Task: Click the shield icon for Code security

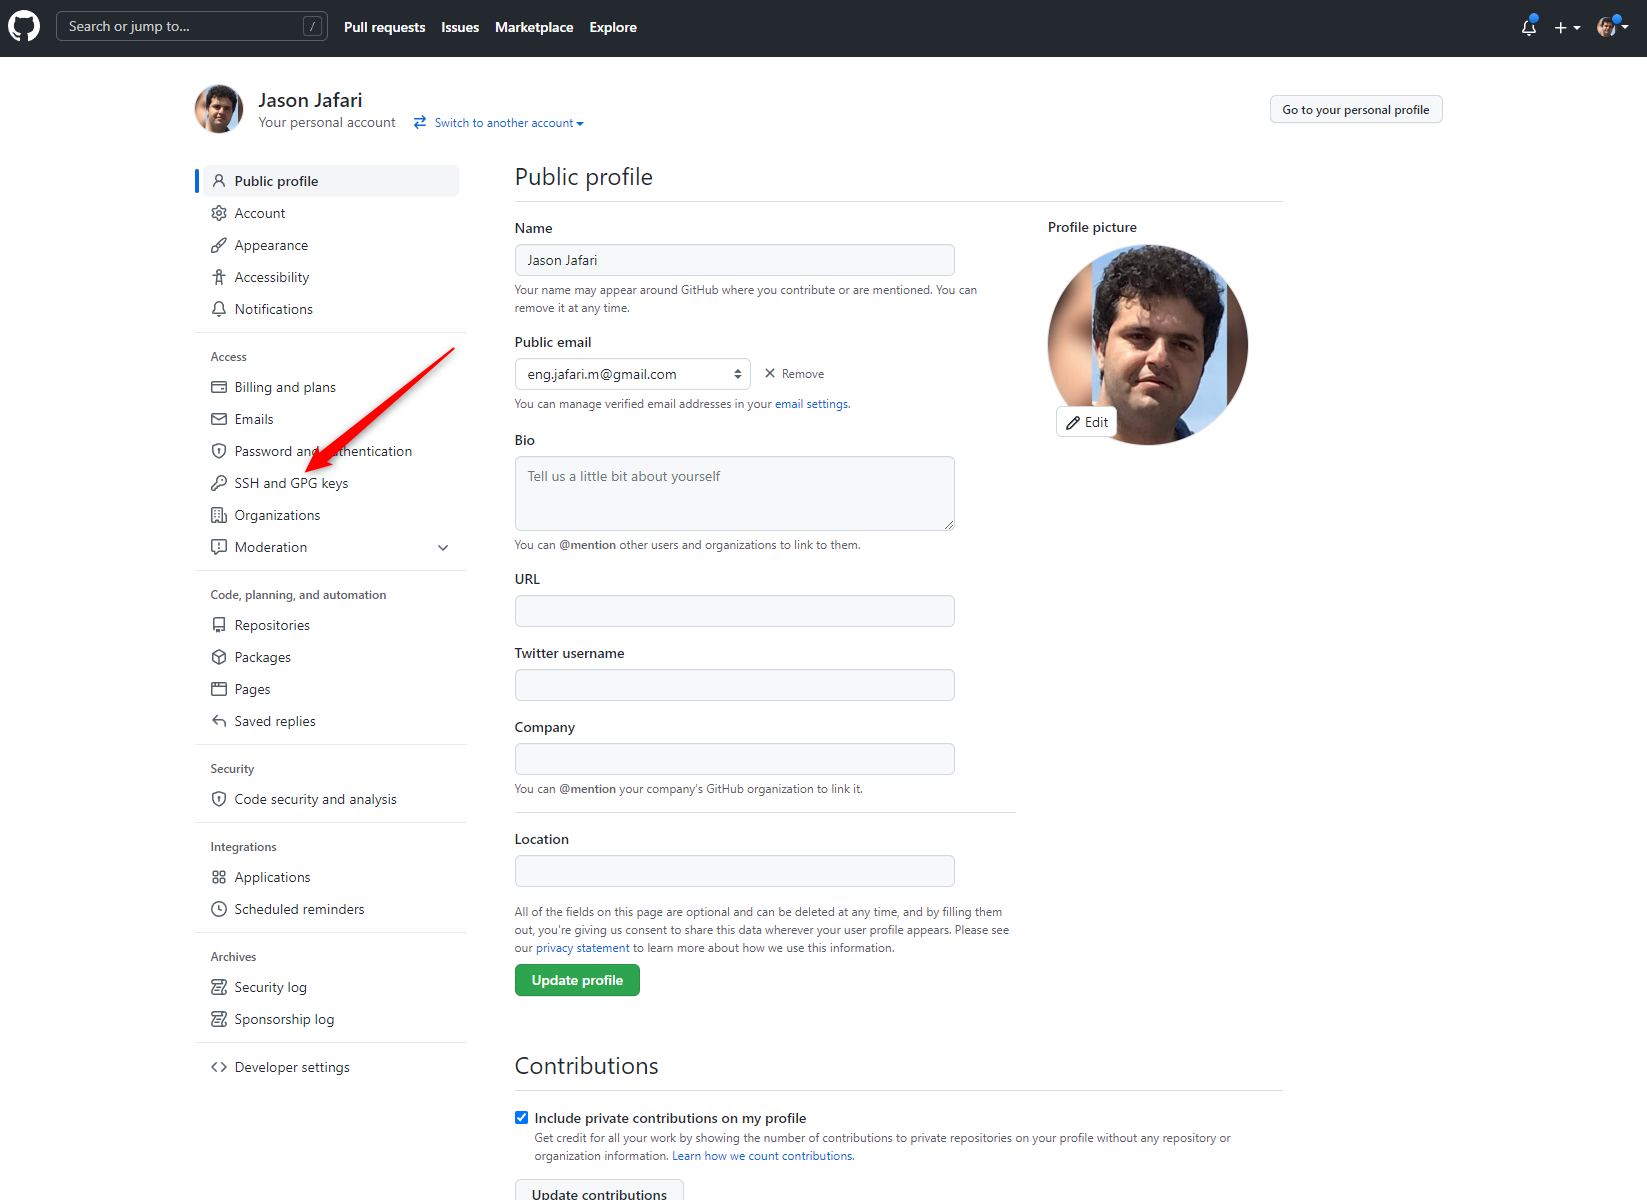Action: (219, 799)
